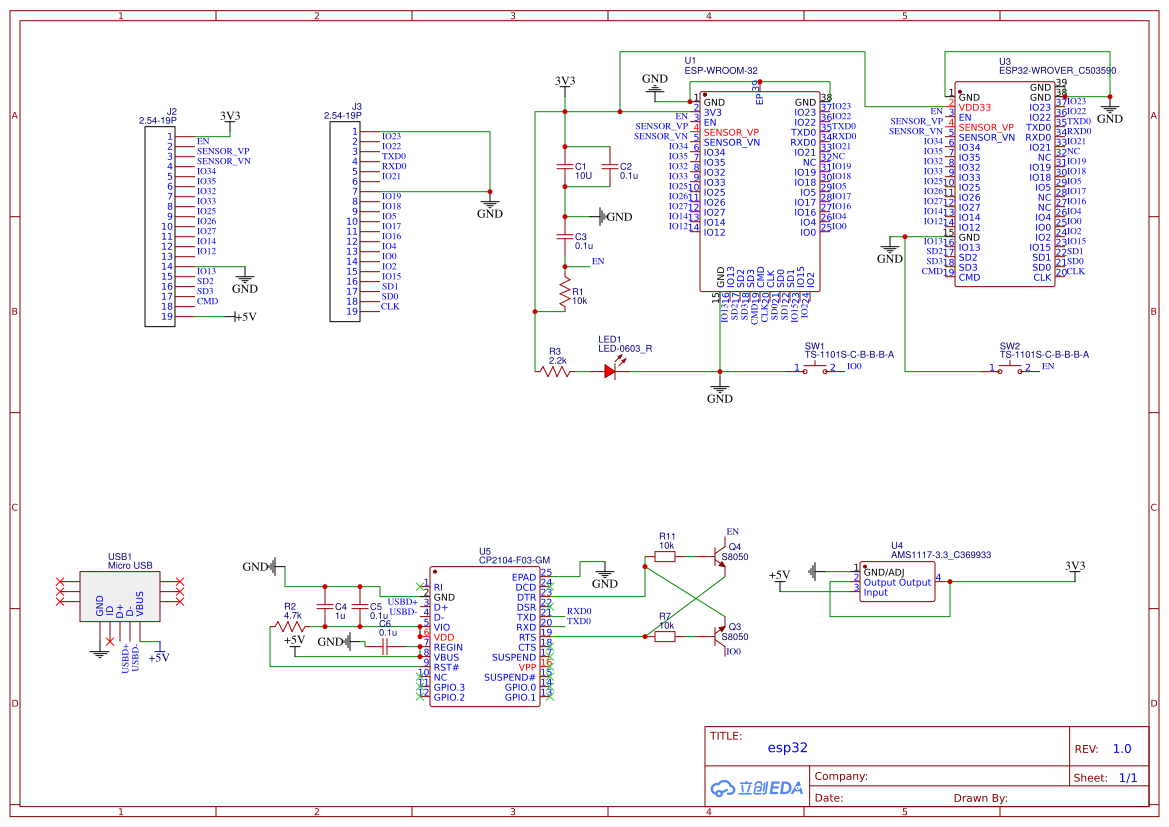Select the 'RXD0' net label beside U5
1169x827 pixels.
click(x=579, y=611)
